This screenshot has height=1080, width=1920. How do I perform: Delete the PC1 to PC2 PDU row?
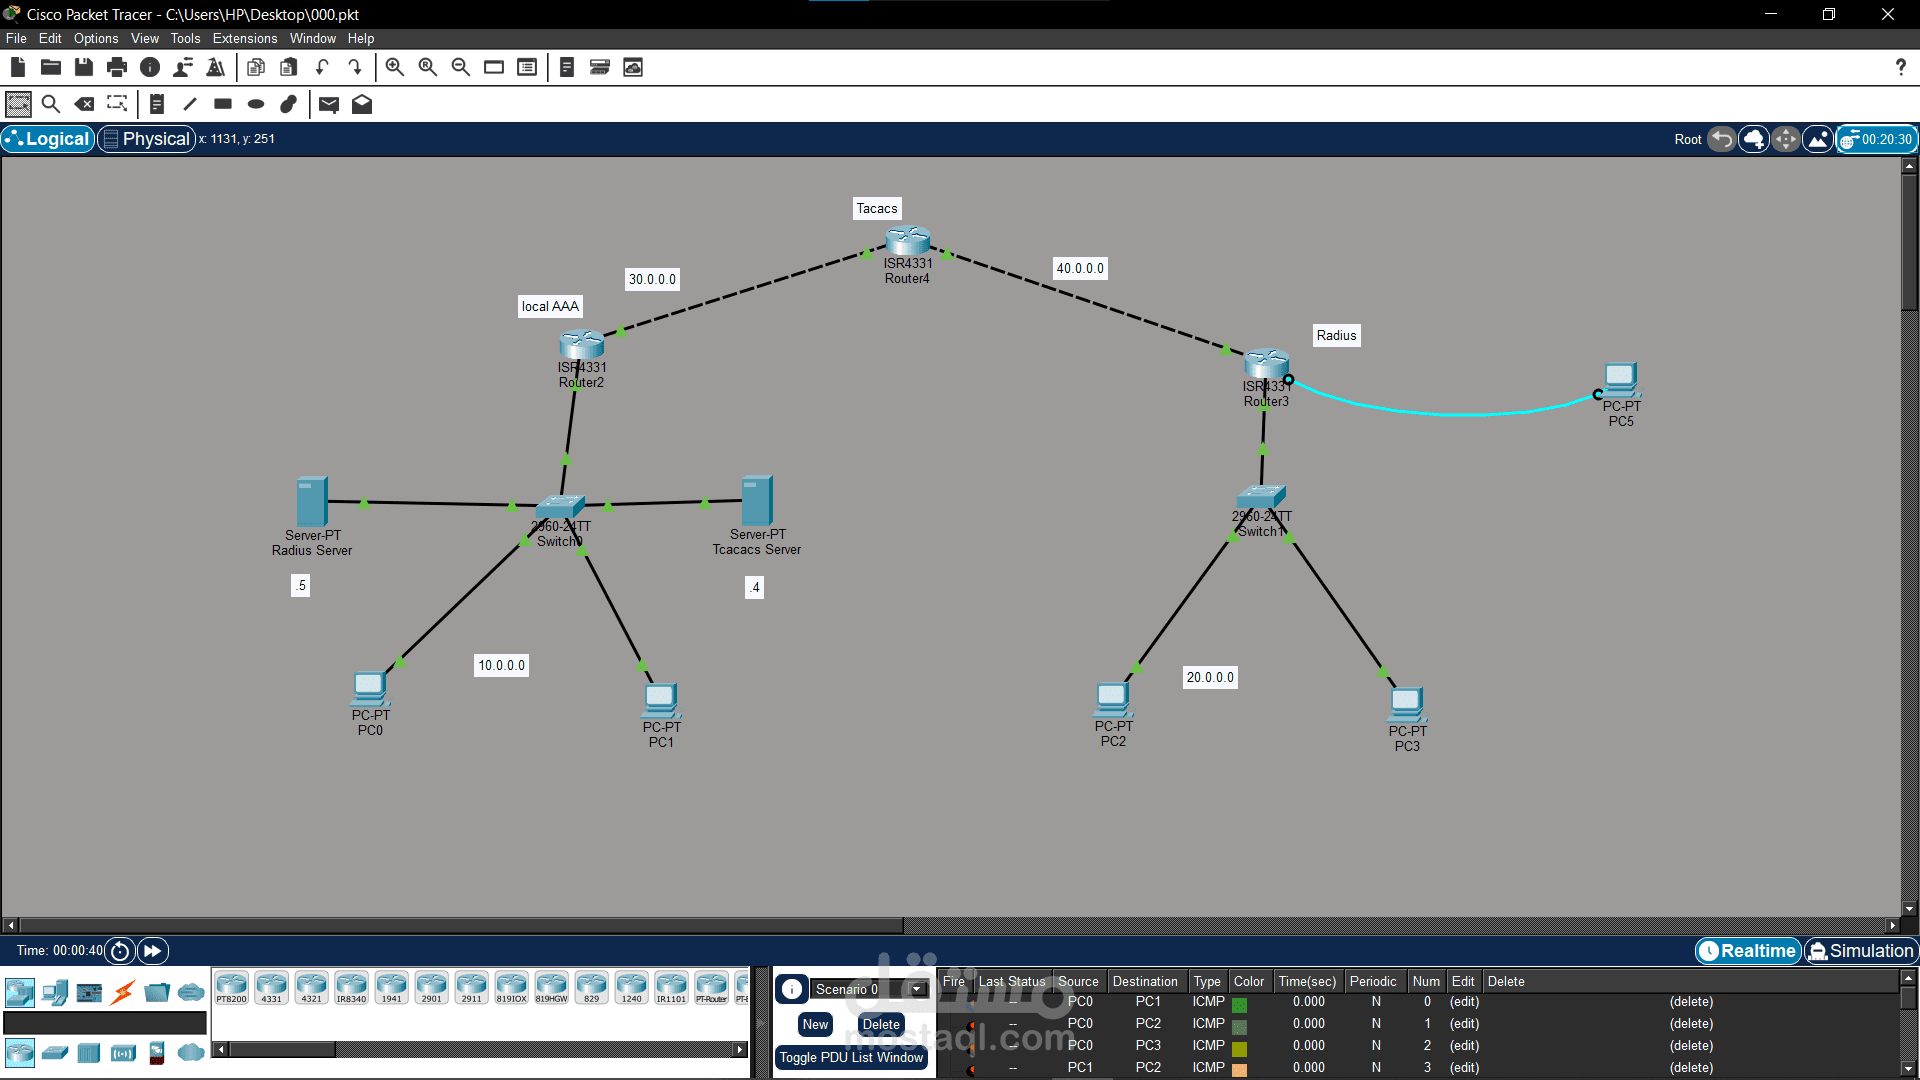(1691, 1068)
